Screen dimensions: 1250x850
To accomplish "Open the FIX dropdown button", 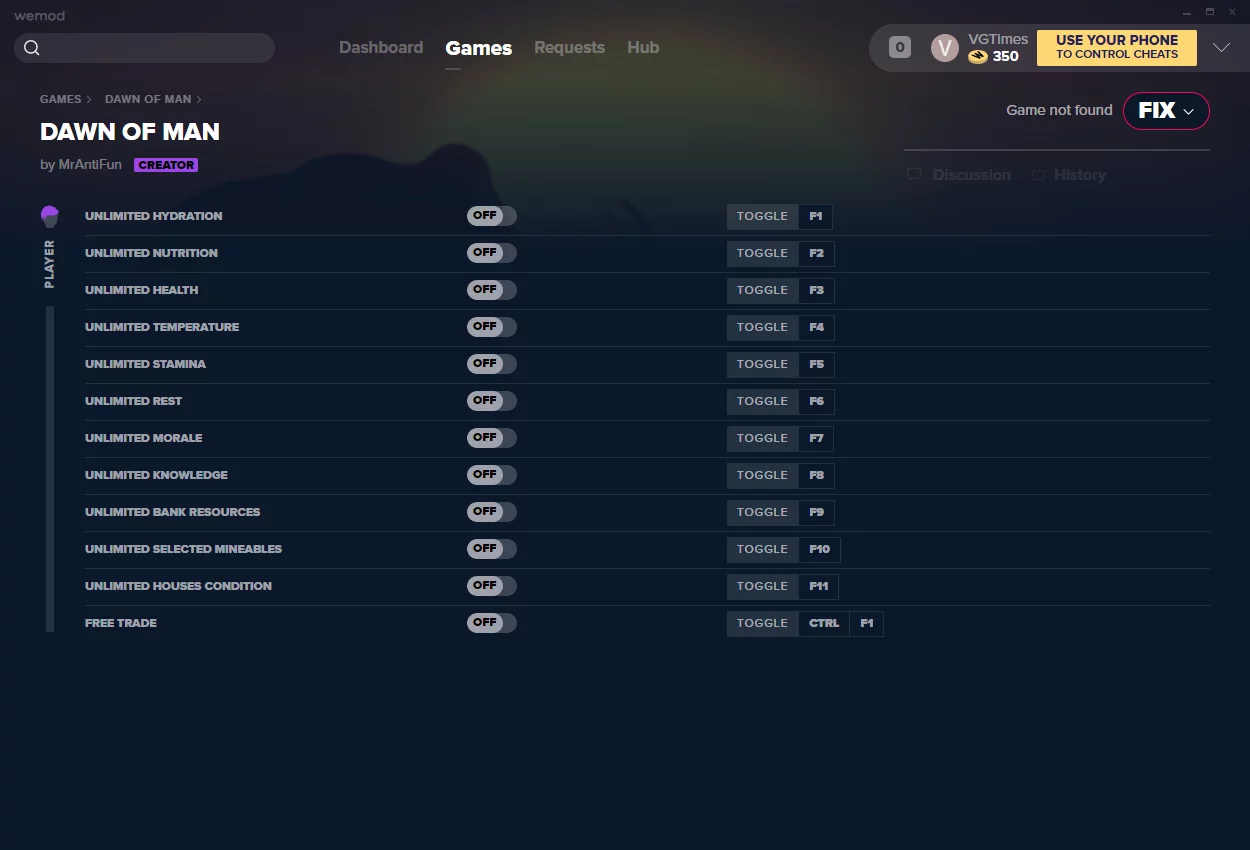I will (x=1166, y=111).
